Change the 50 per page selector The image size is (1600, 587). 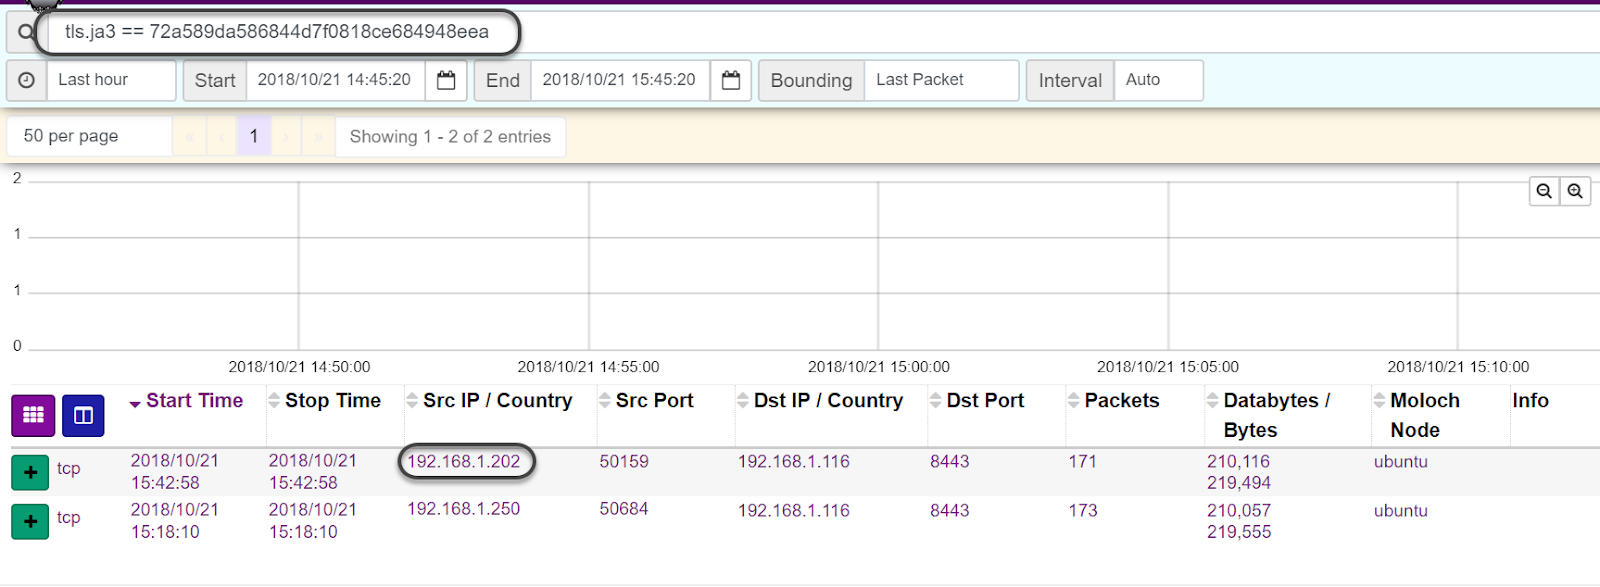(x=89, y=136)
